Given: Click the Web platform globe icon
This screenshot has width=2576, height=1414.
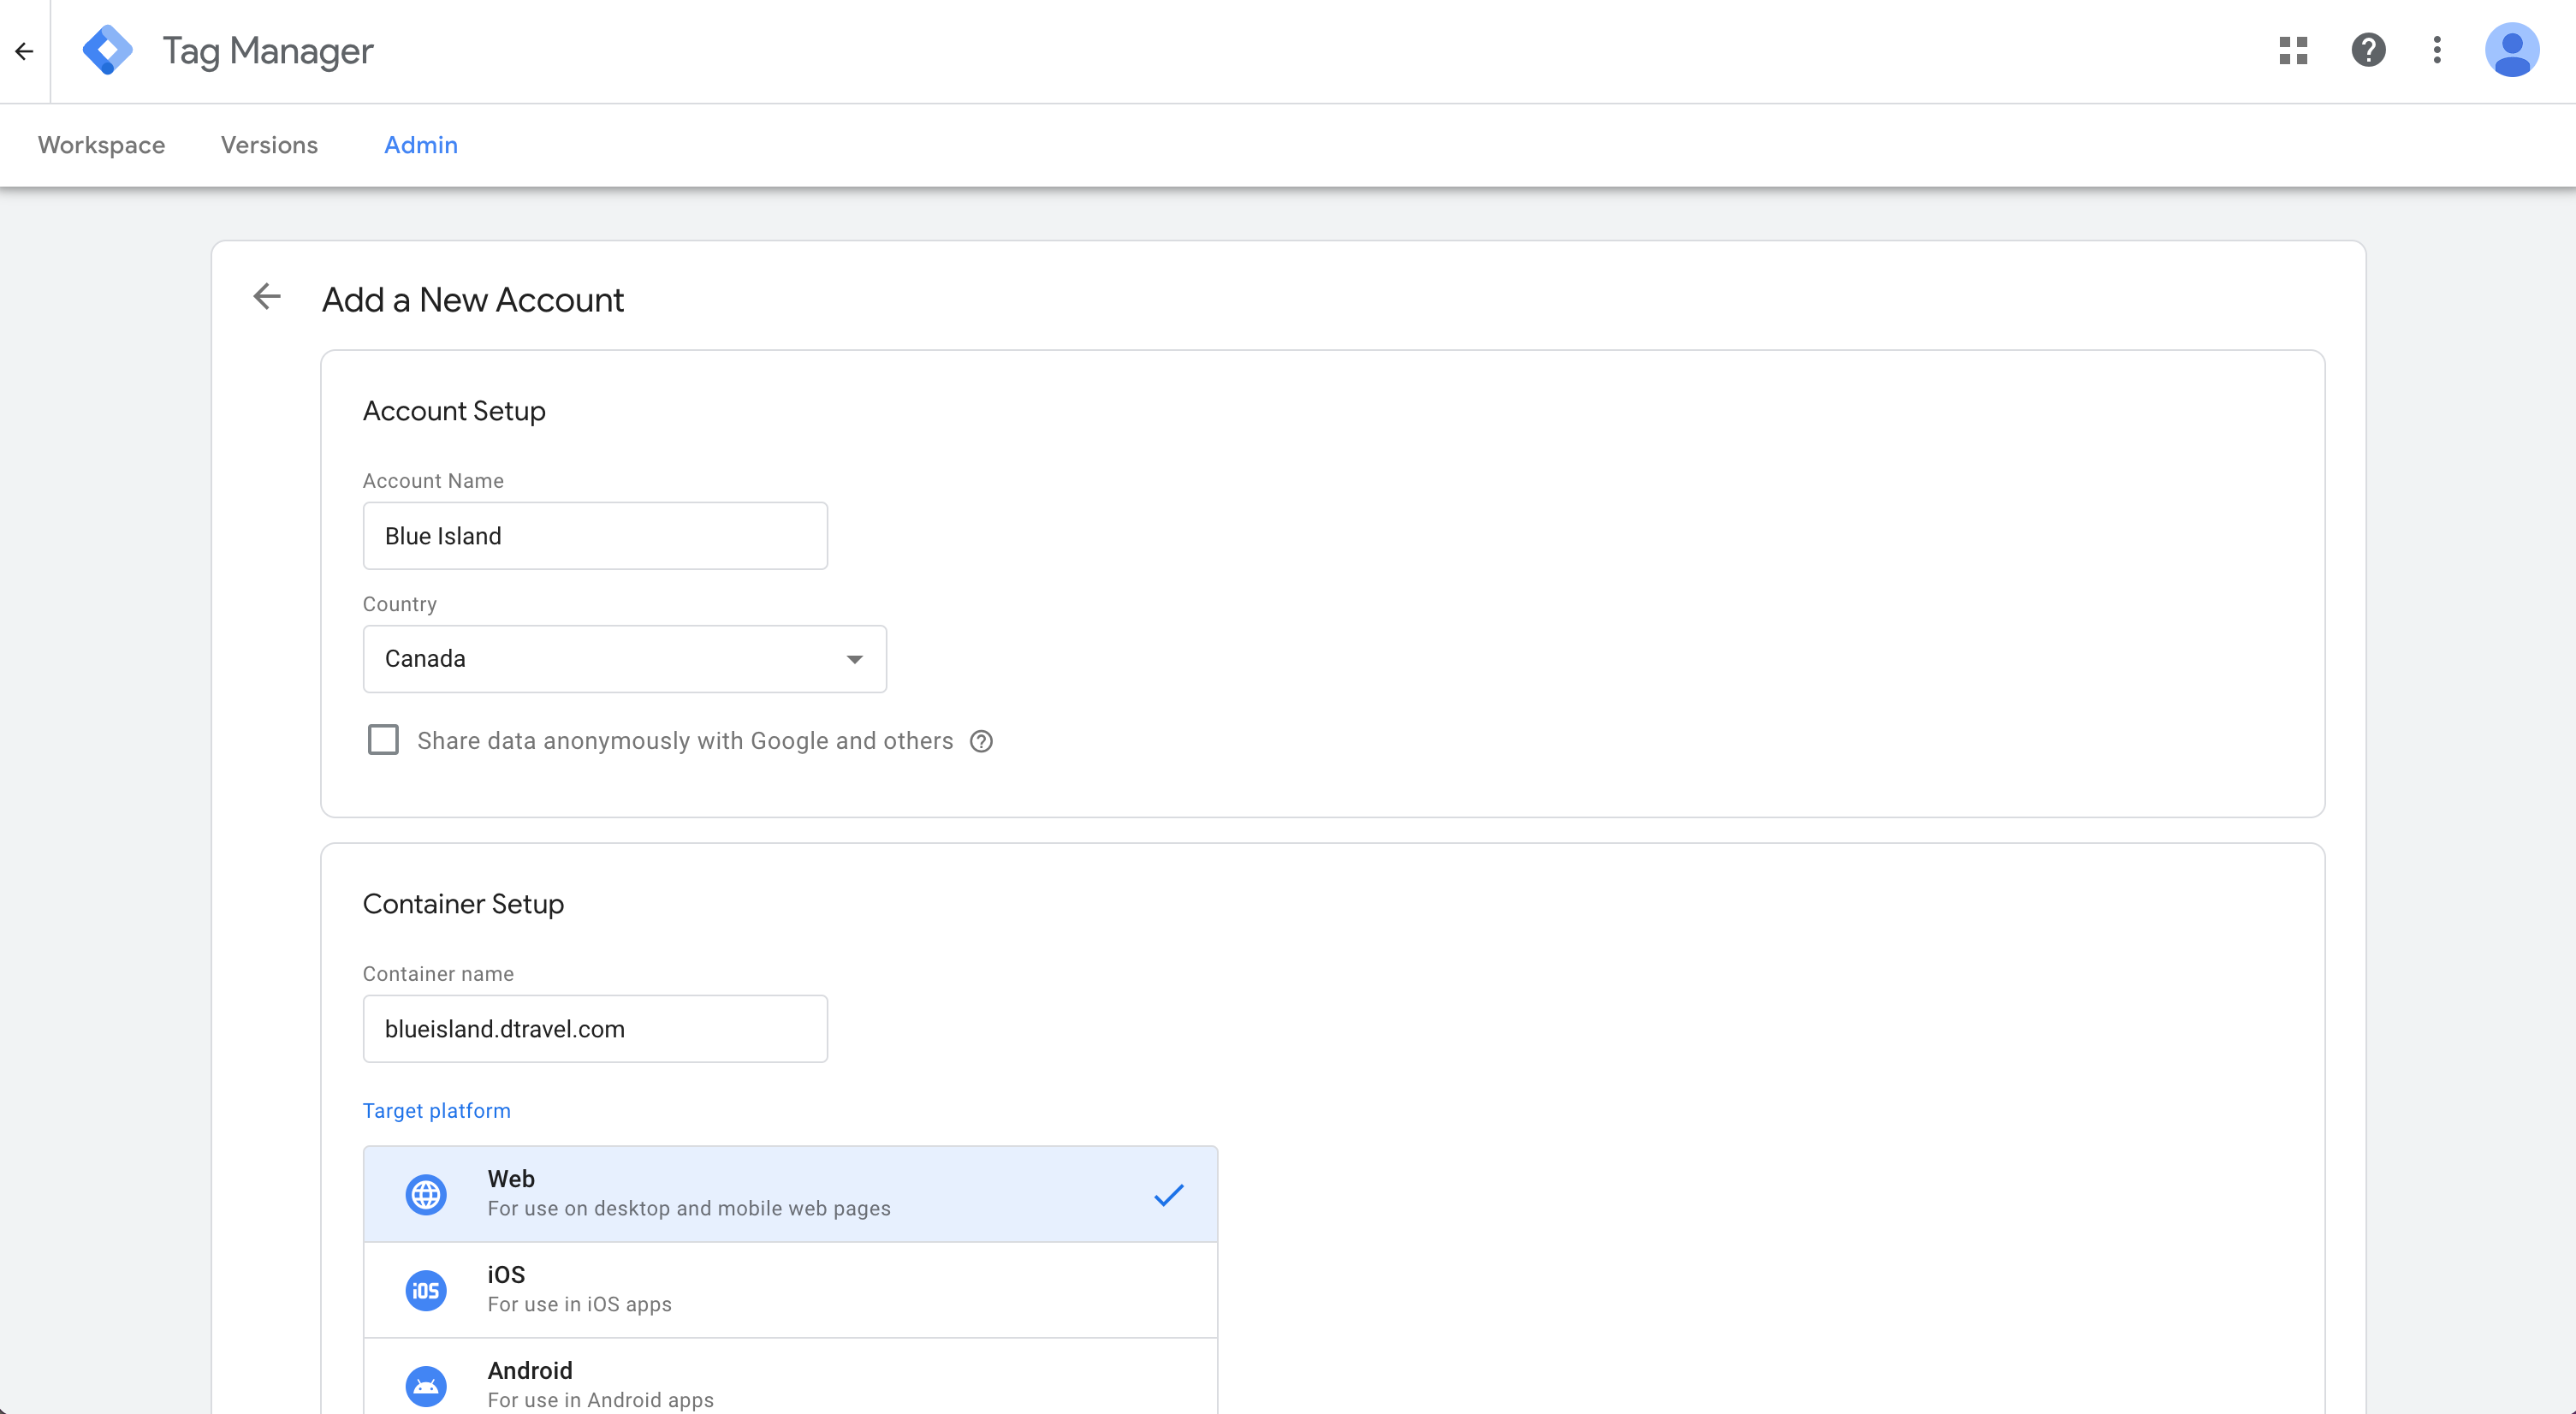Looking at the screenshot, I should [426, 1194].
